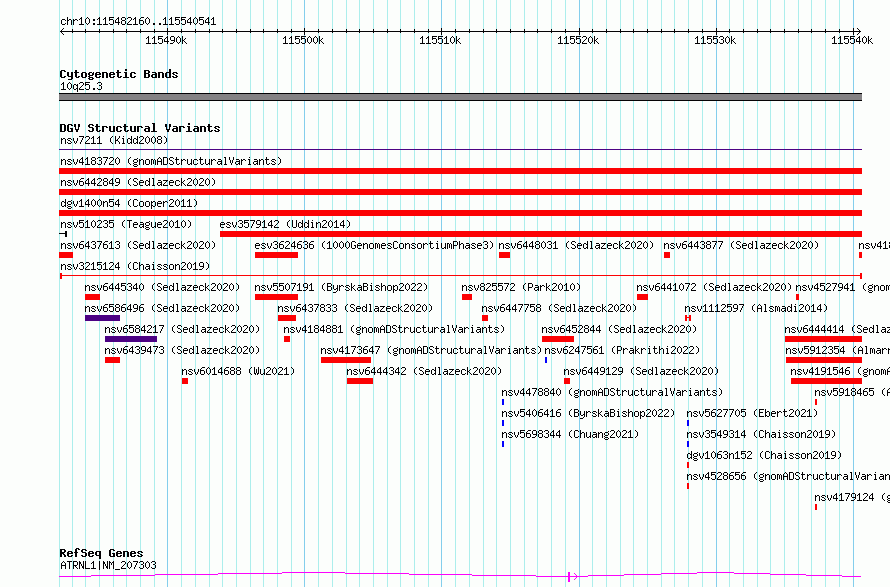The width and height of the screenshot is (890, 587).
Task: Click the Cytogenetic Bands track title
Action: 119,74
